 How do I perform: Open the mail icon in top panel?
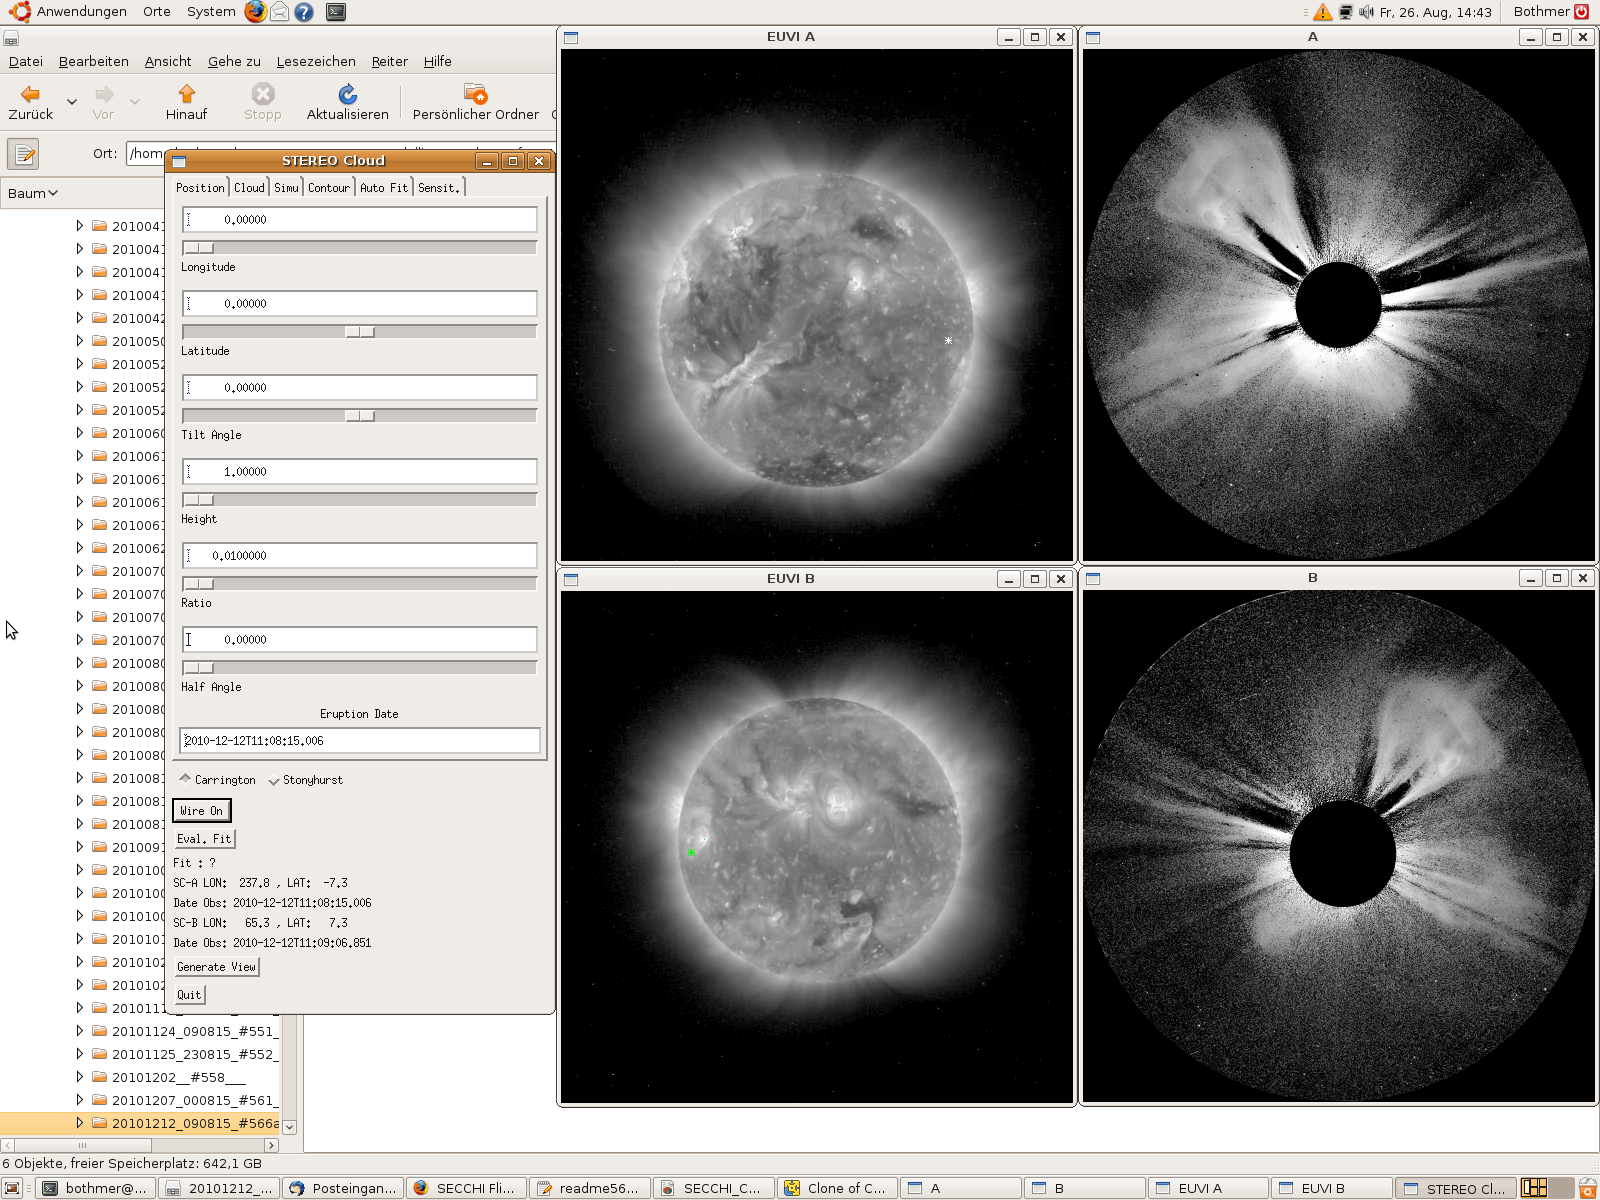click(280, 12)
